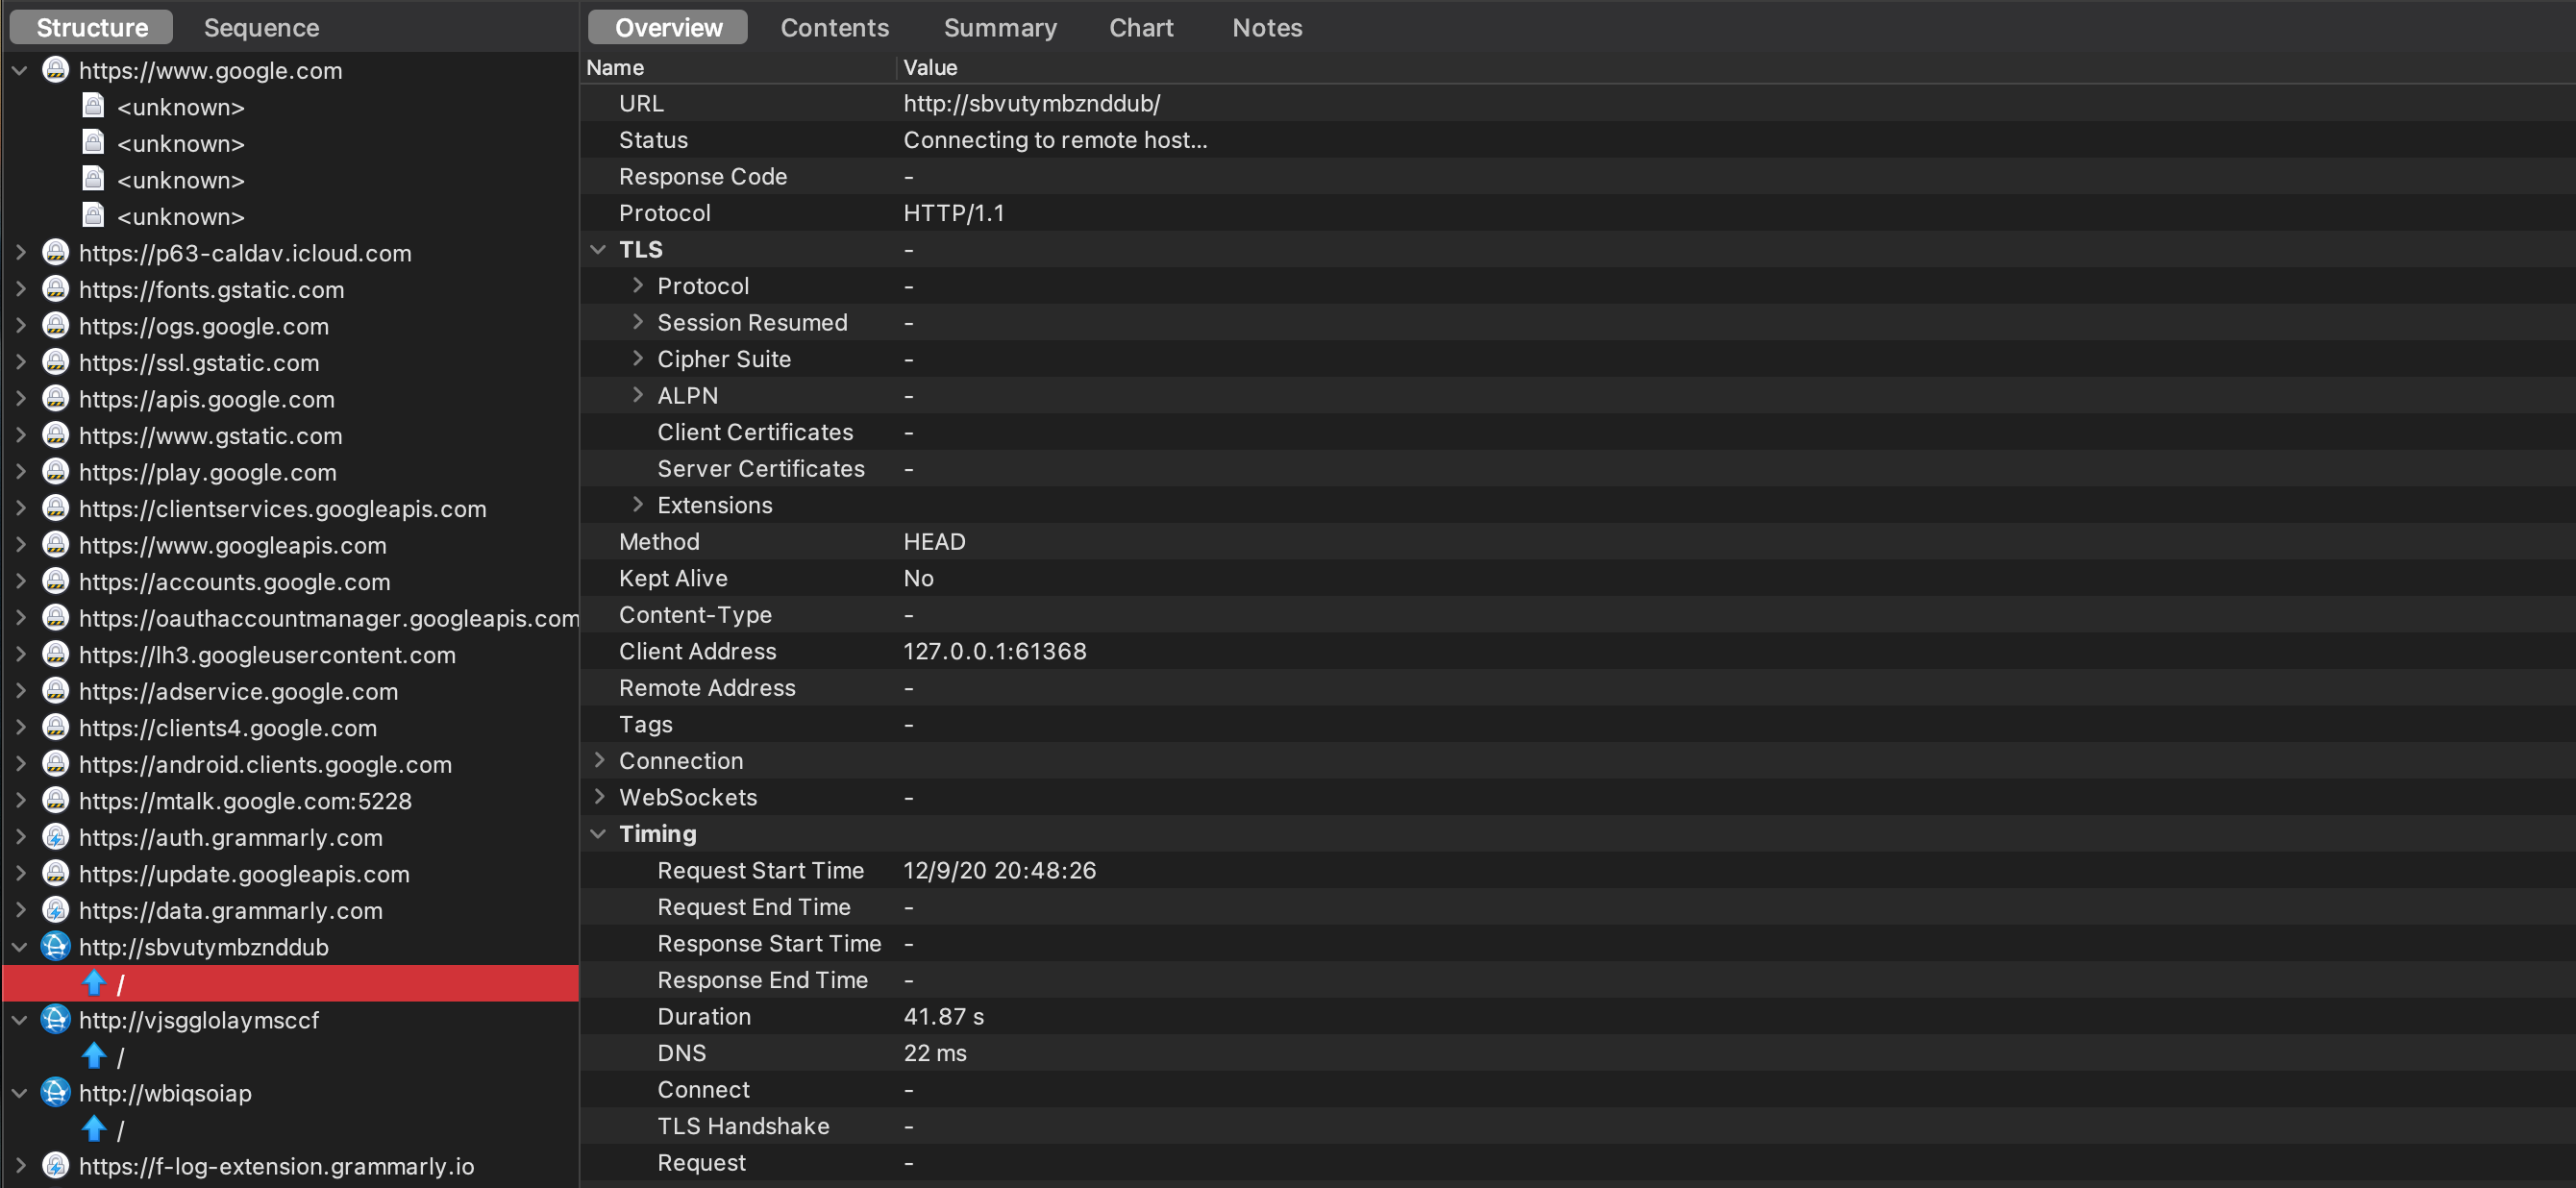Screen dimensions: 2576x1188
Task: Click the blue upload arrow under http://vjsgglolaymsccf
Action: tap(95, 1056)
